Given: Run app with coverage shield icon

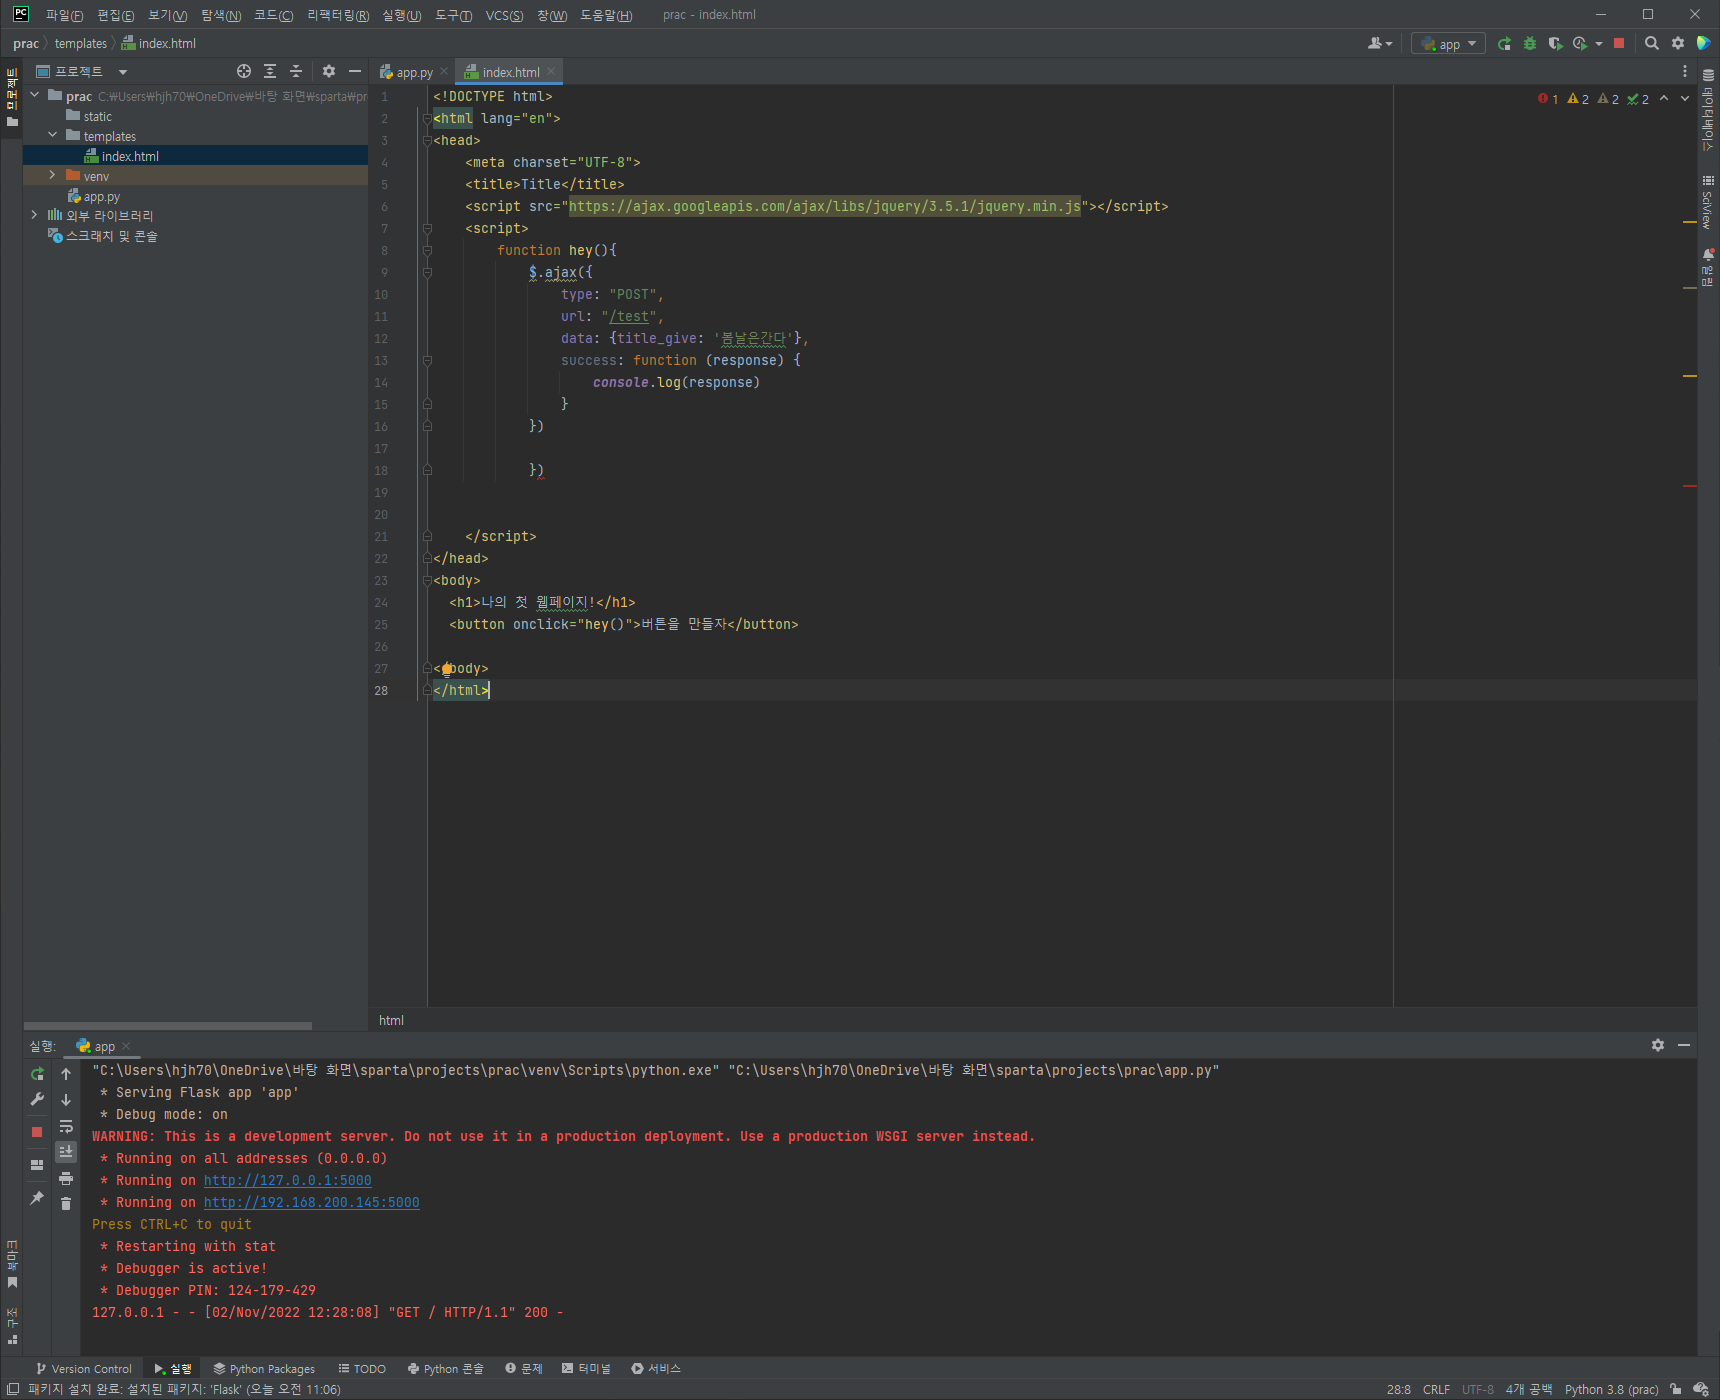Looking at the screenshot, I should tap(1555, 44).
